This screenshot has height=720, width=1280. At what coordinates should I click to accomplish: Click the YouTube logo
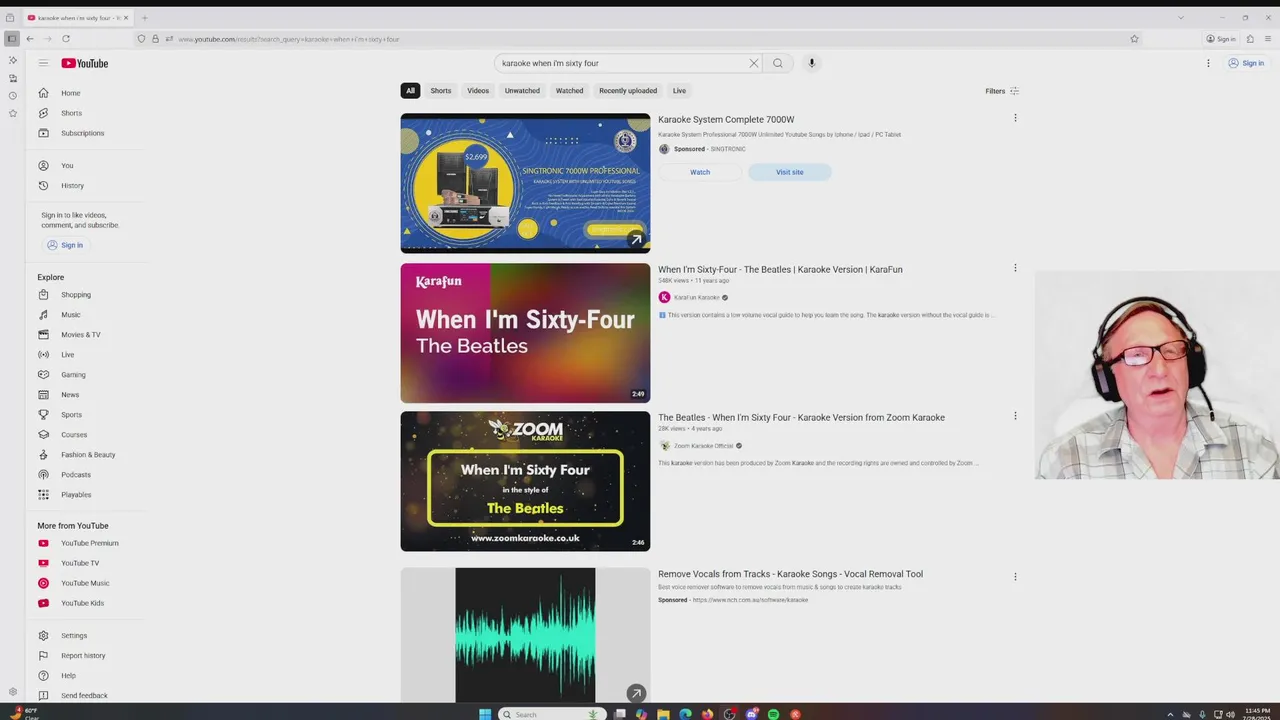coord(85,63)
